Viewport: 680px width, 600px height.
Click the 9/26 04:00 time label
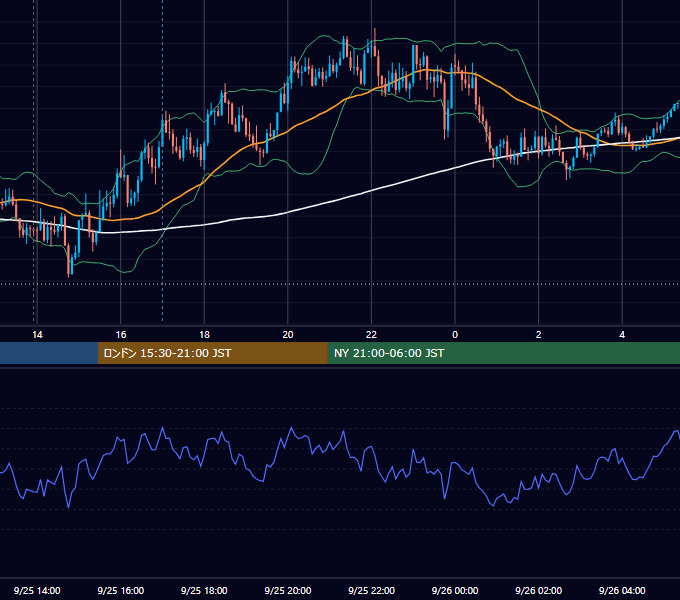[622, 590]
